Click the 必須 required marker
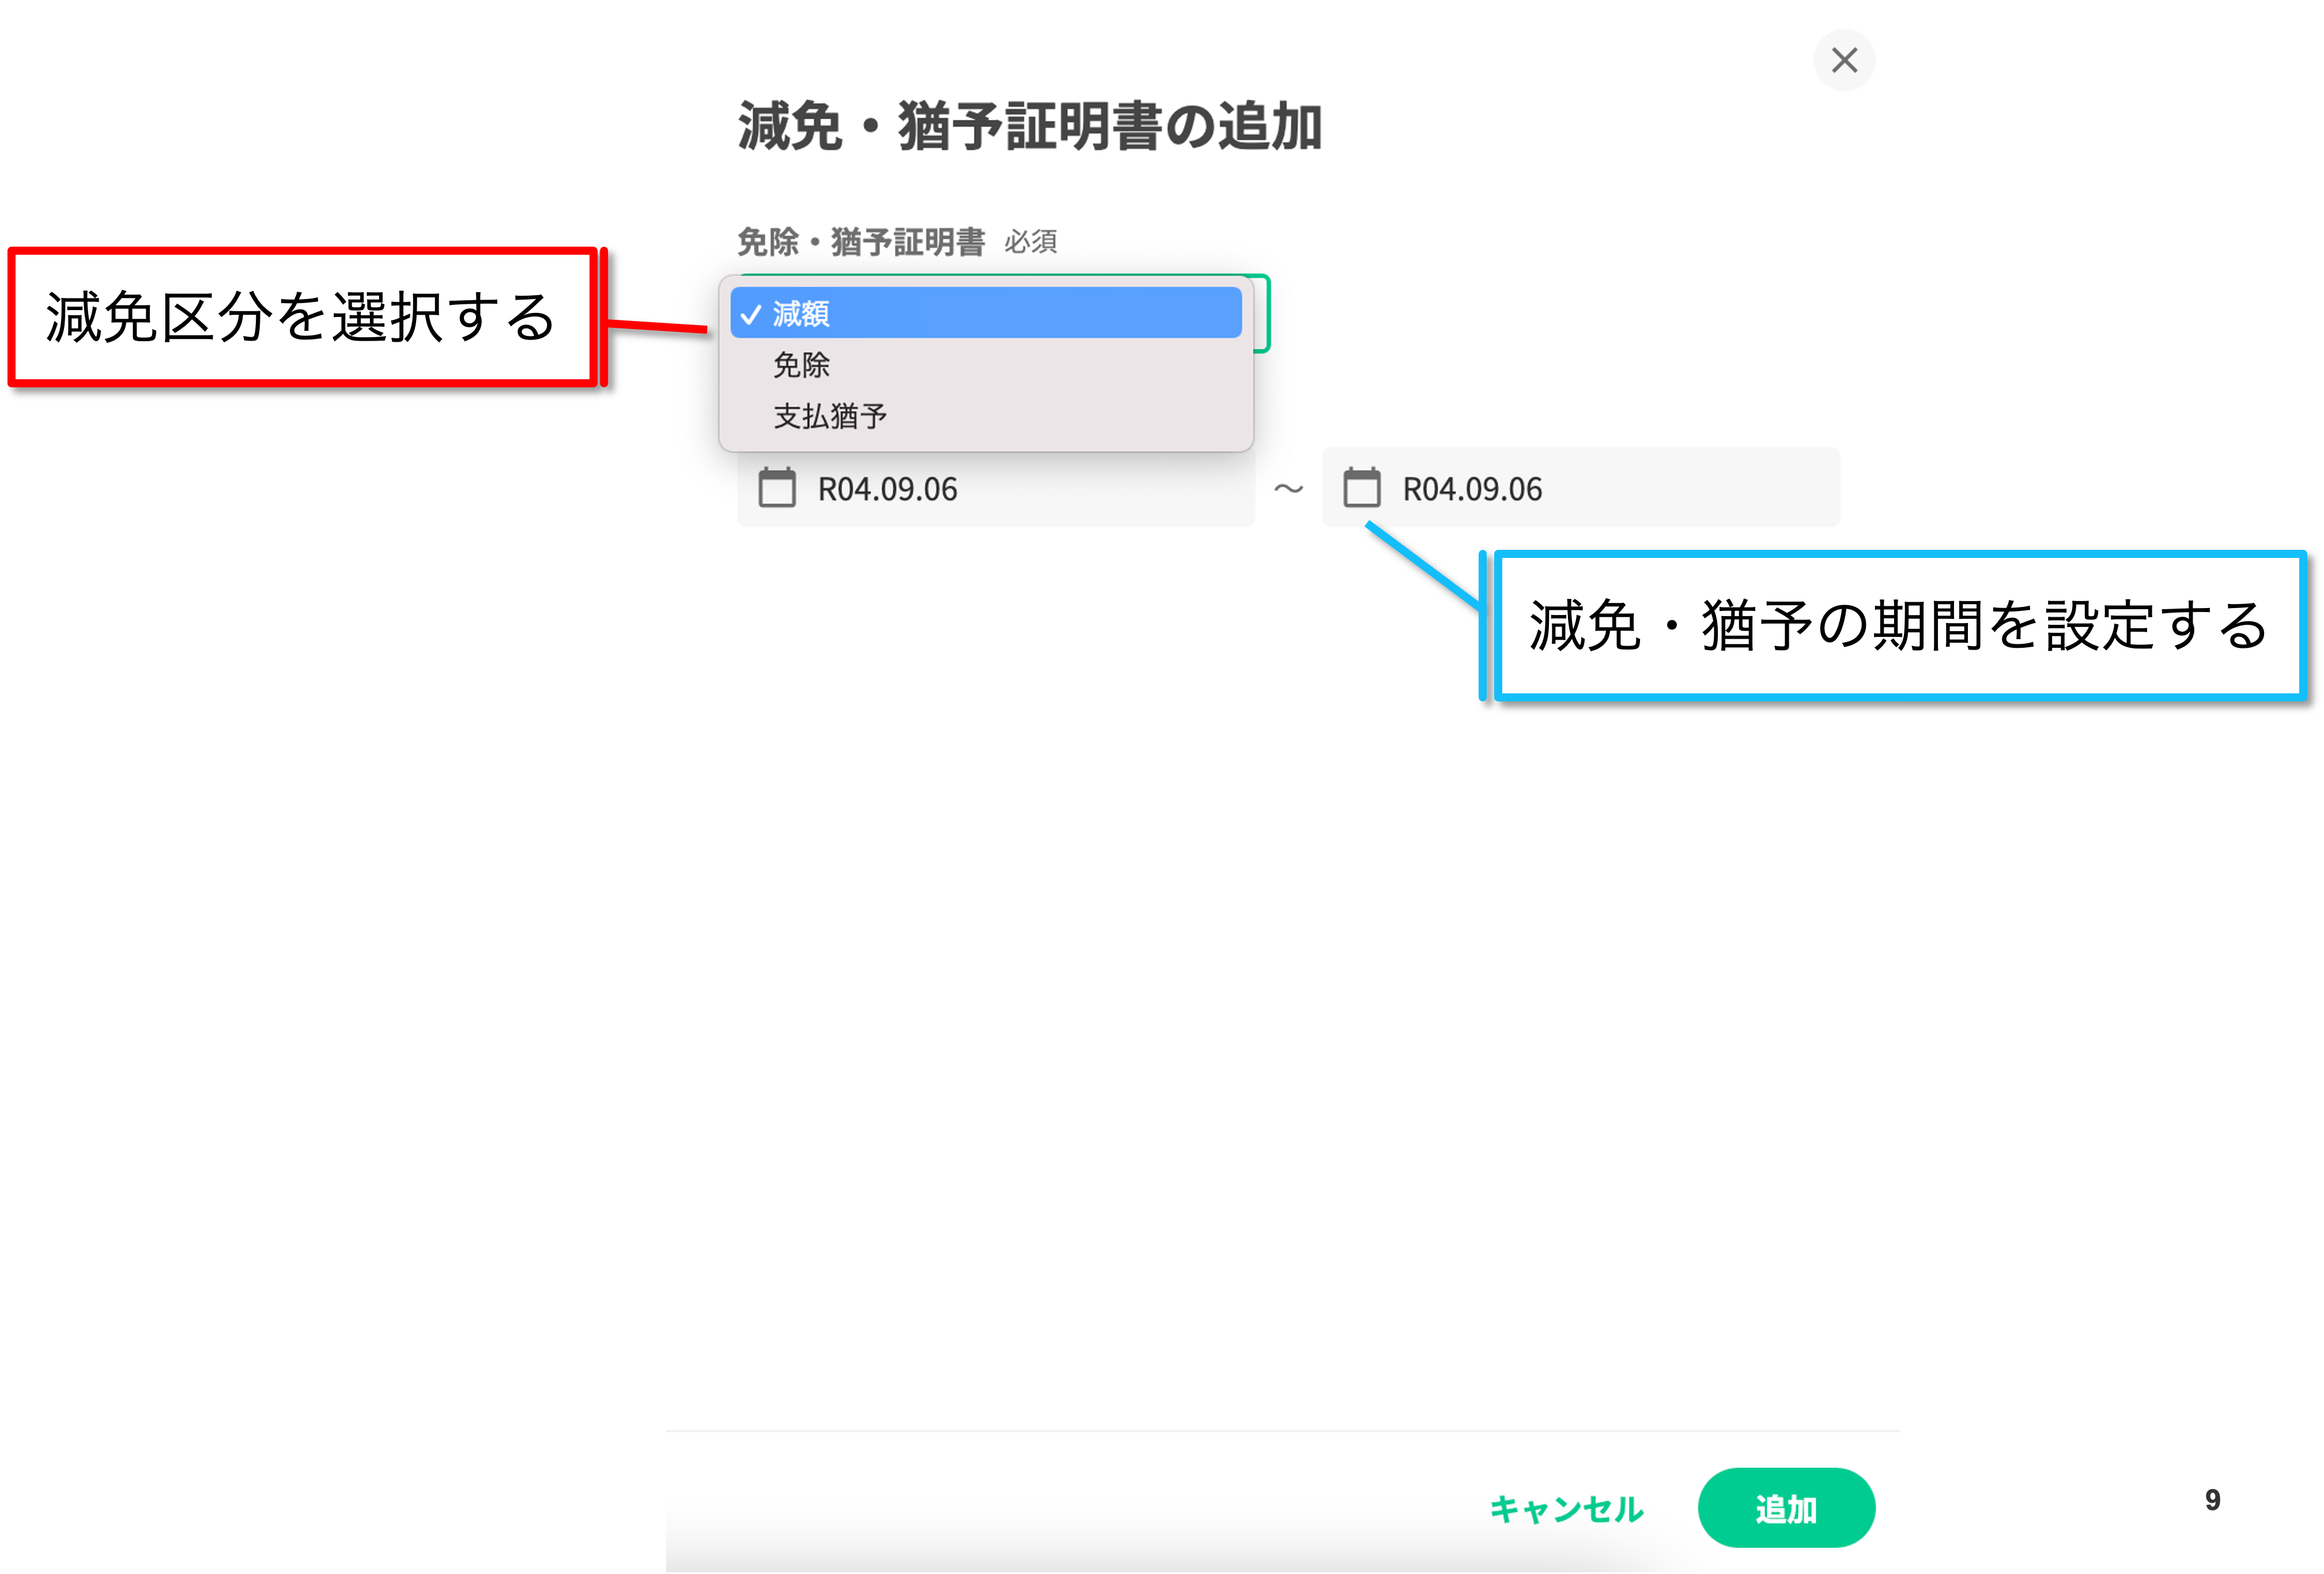Image resolution: width=2324 pixels, height=1574 pixels. click(1030, 242)
